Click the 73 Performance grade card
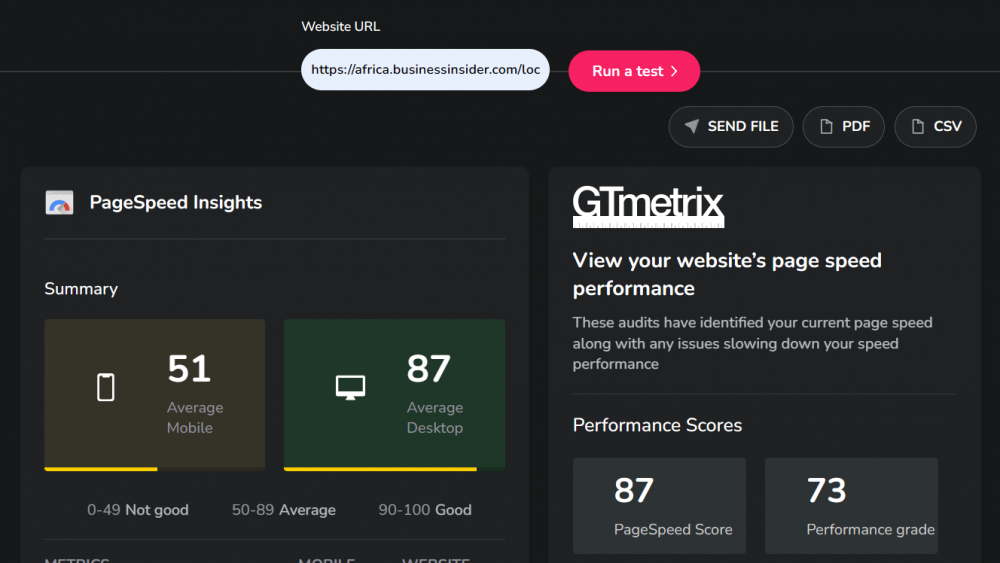This screenshot has height=563, width=1000. tap(851, 506)
